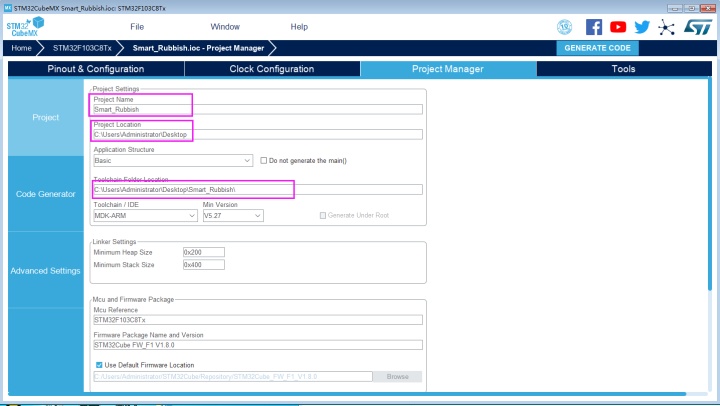Click Smart_Rubbish.ioc - Project Manager breadcrumb
720x406 pixels.
pyautogui.click(x=198, y=48)
